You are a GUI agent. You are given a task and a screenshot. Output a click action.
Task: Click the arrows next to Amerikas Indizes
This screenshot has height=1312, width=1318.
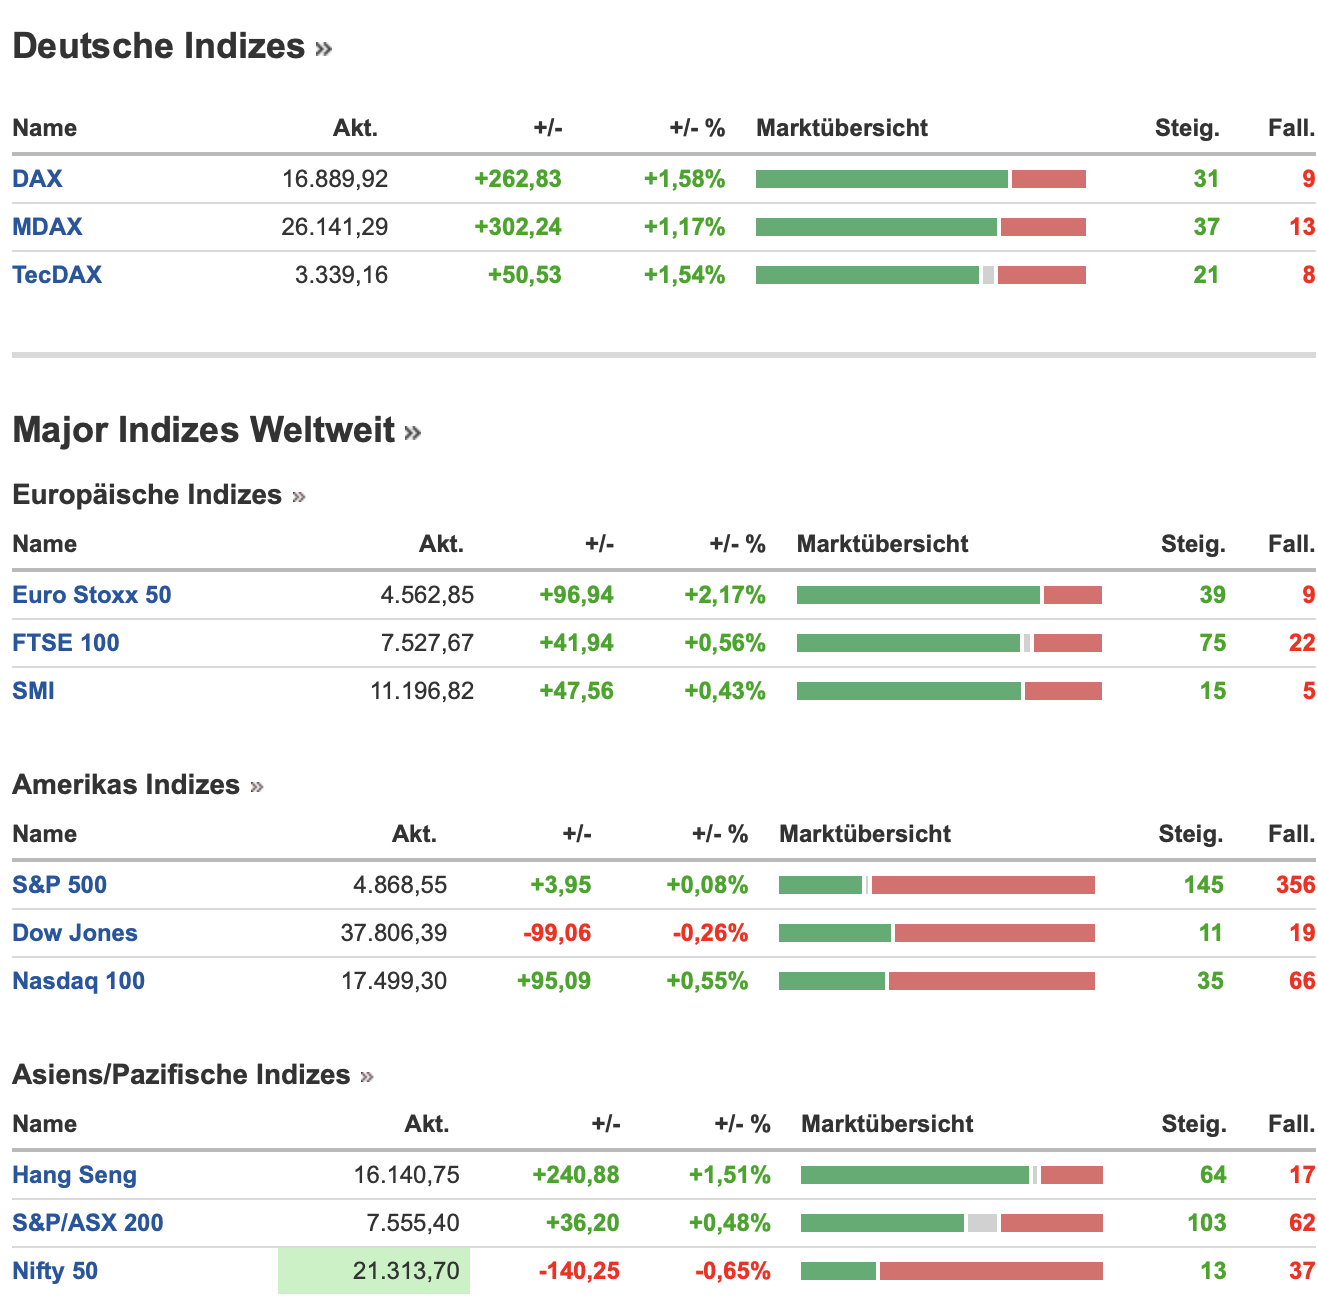[257, 786]
